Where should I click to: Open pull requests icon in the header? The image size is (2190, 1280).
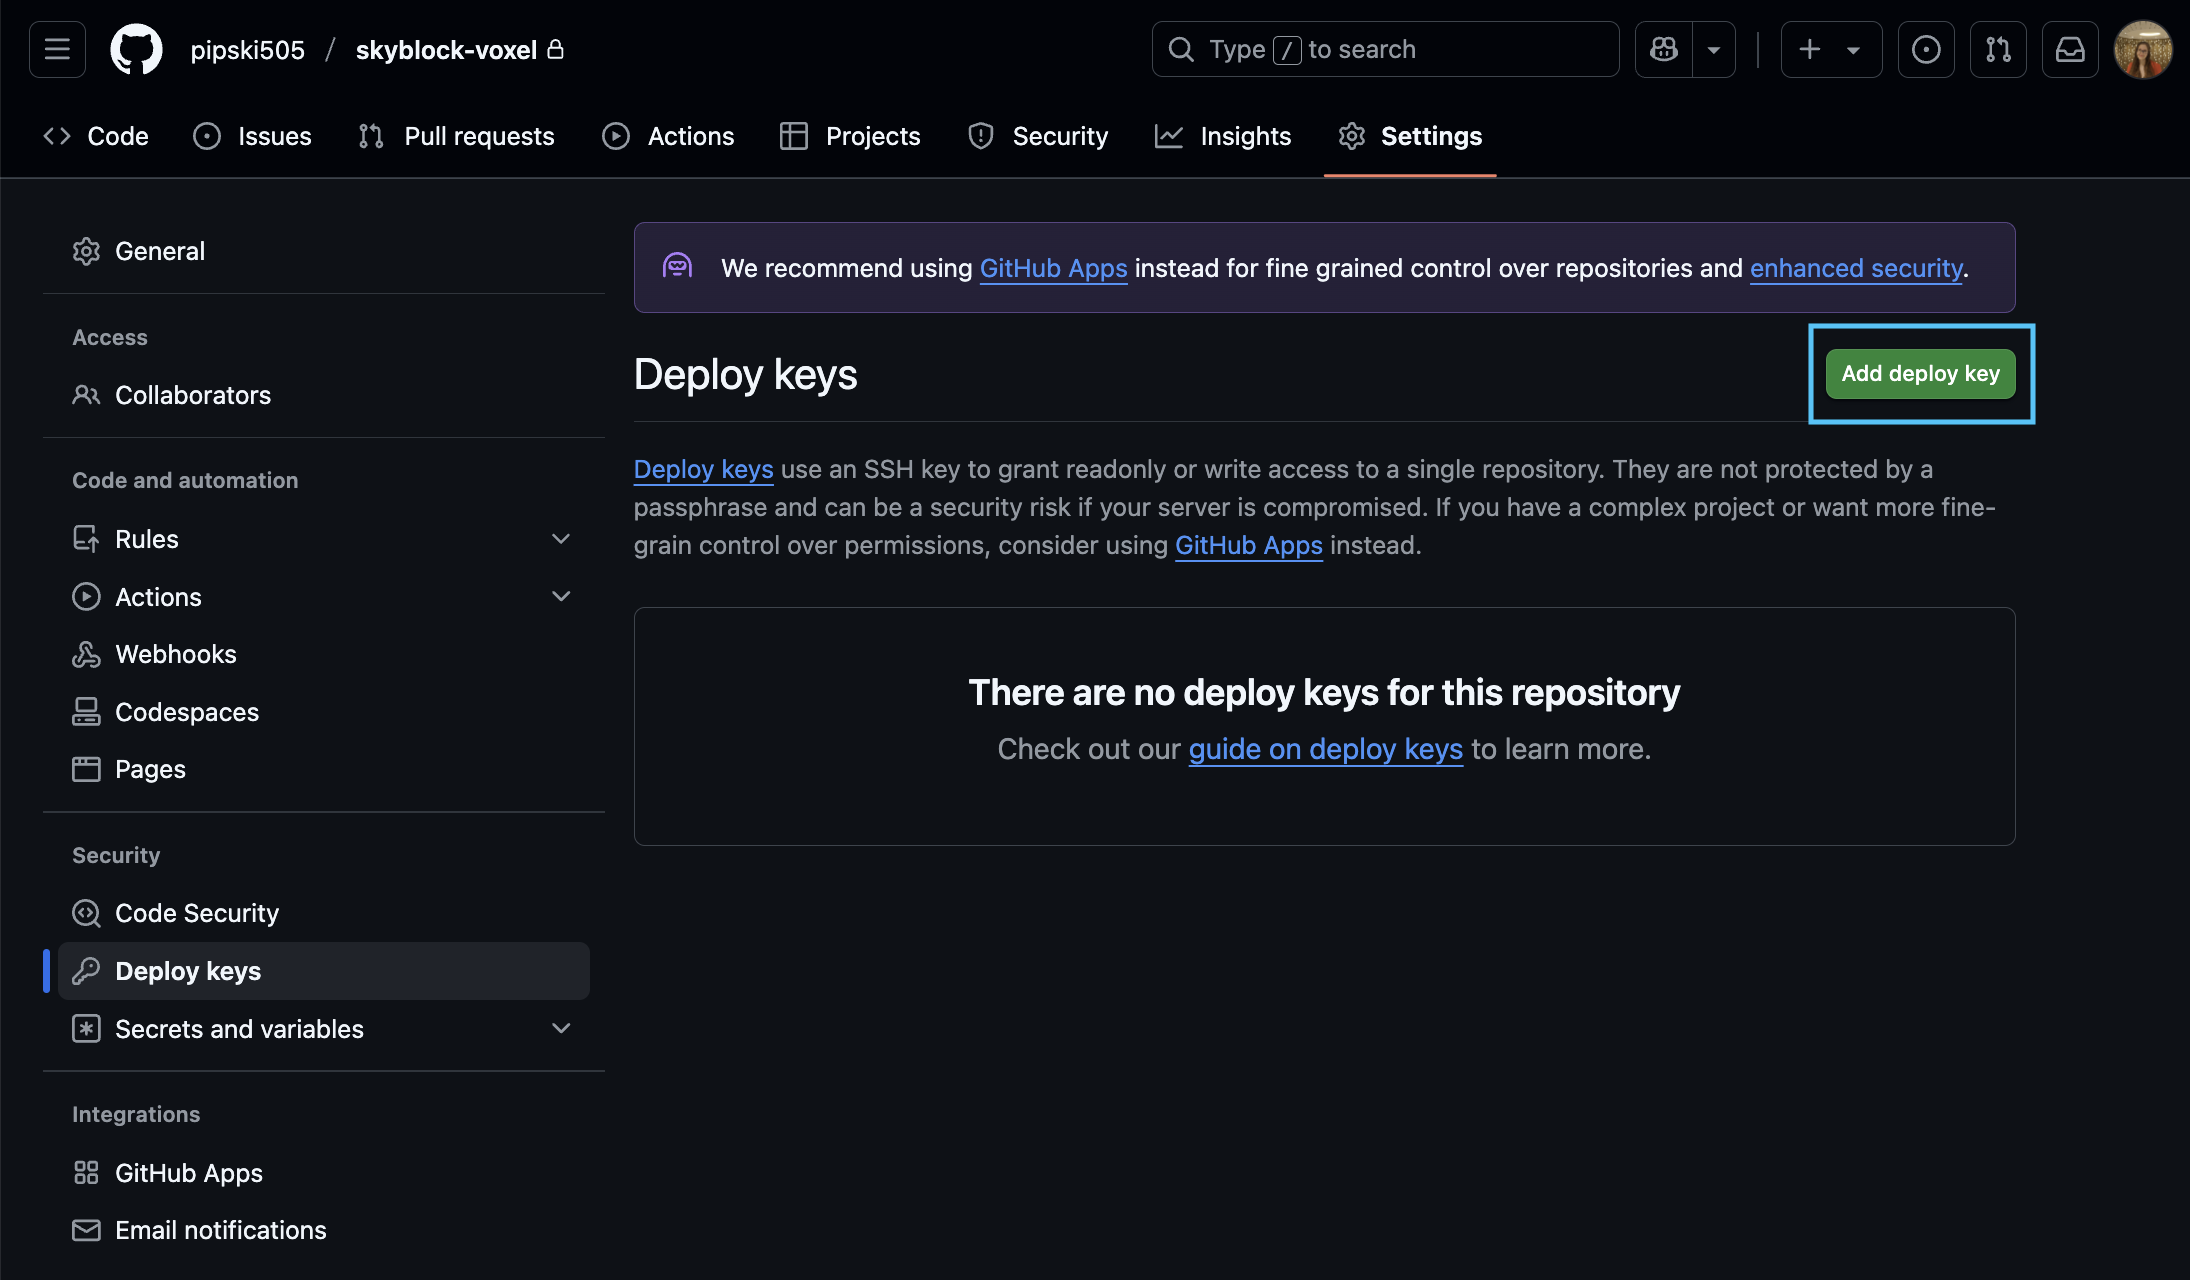click(1998, 49)
